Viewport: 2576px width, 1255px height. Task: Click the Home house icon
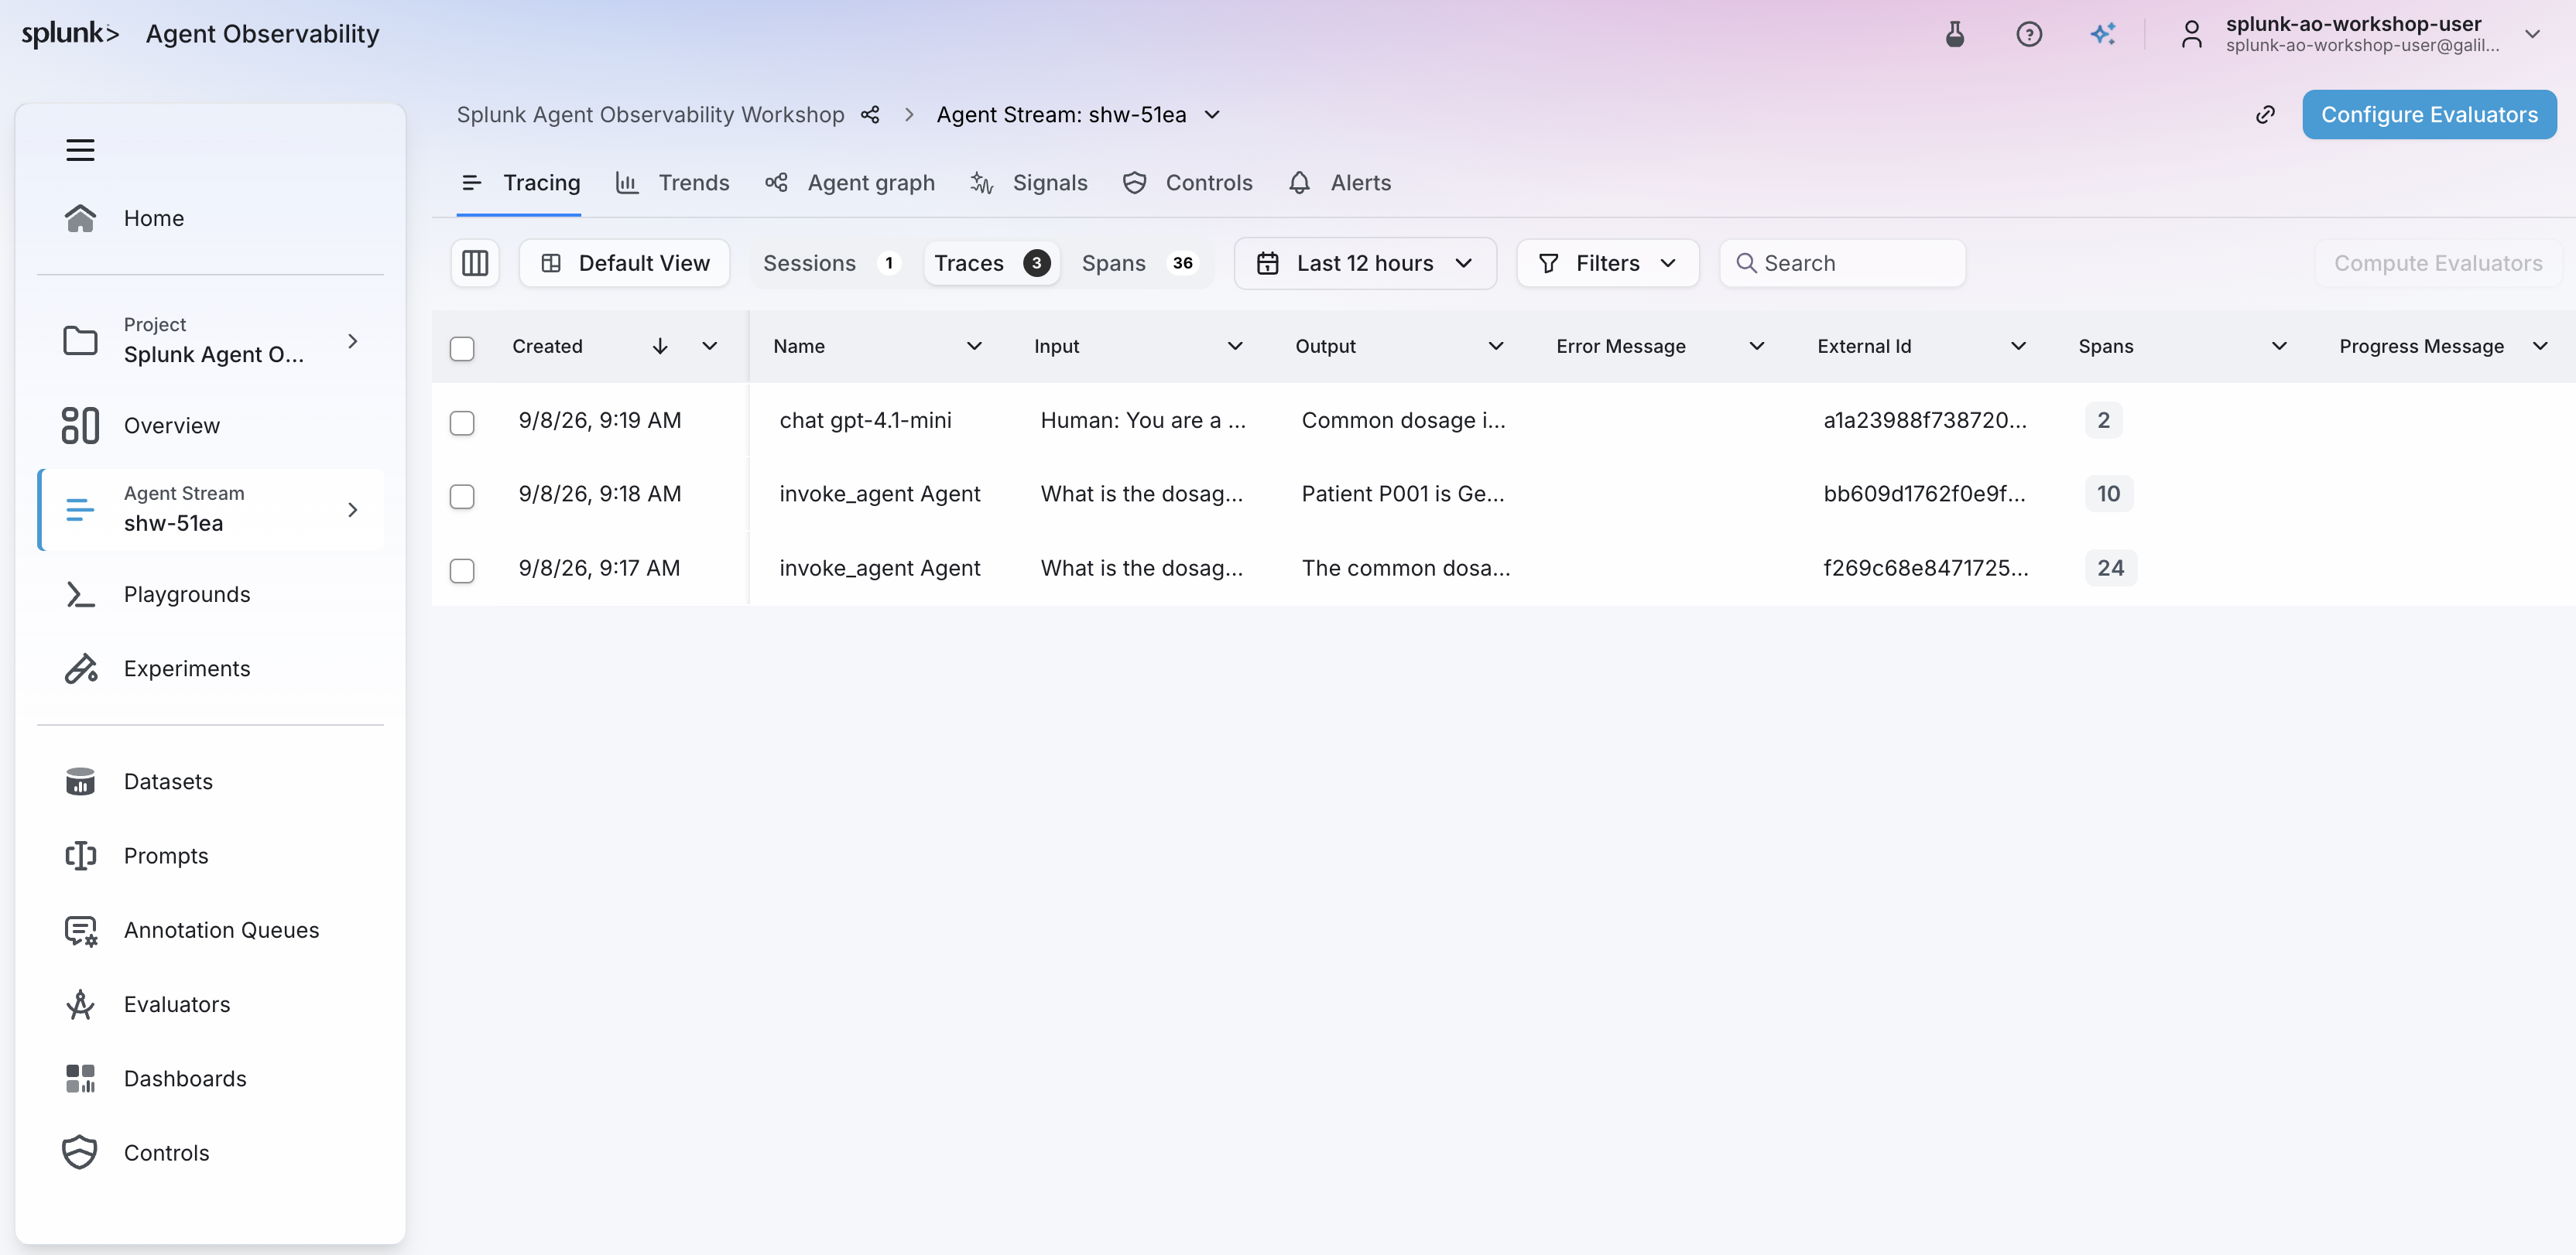(80, 218)
